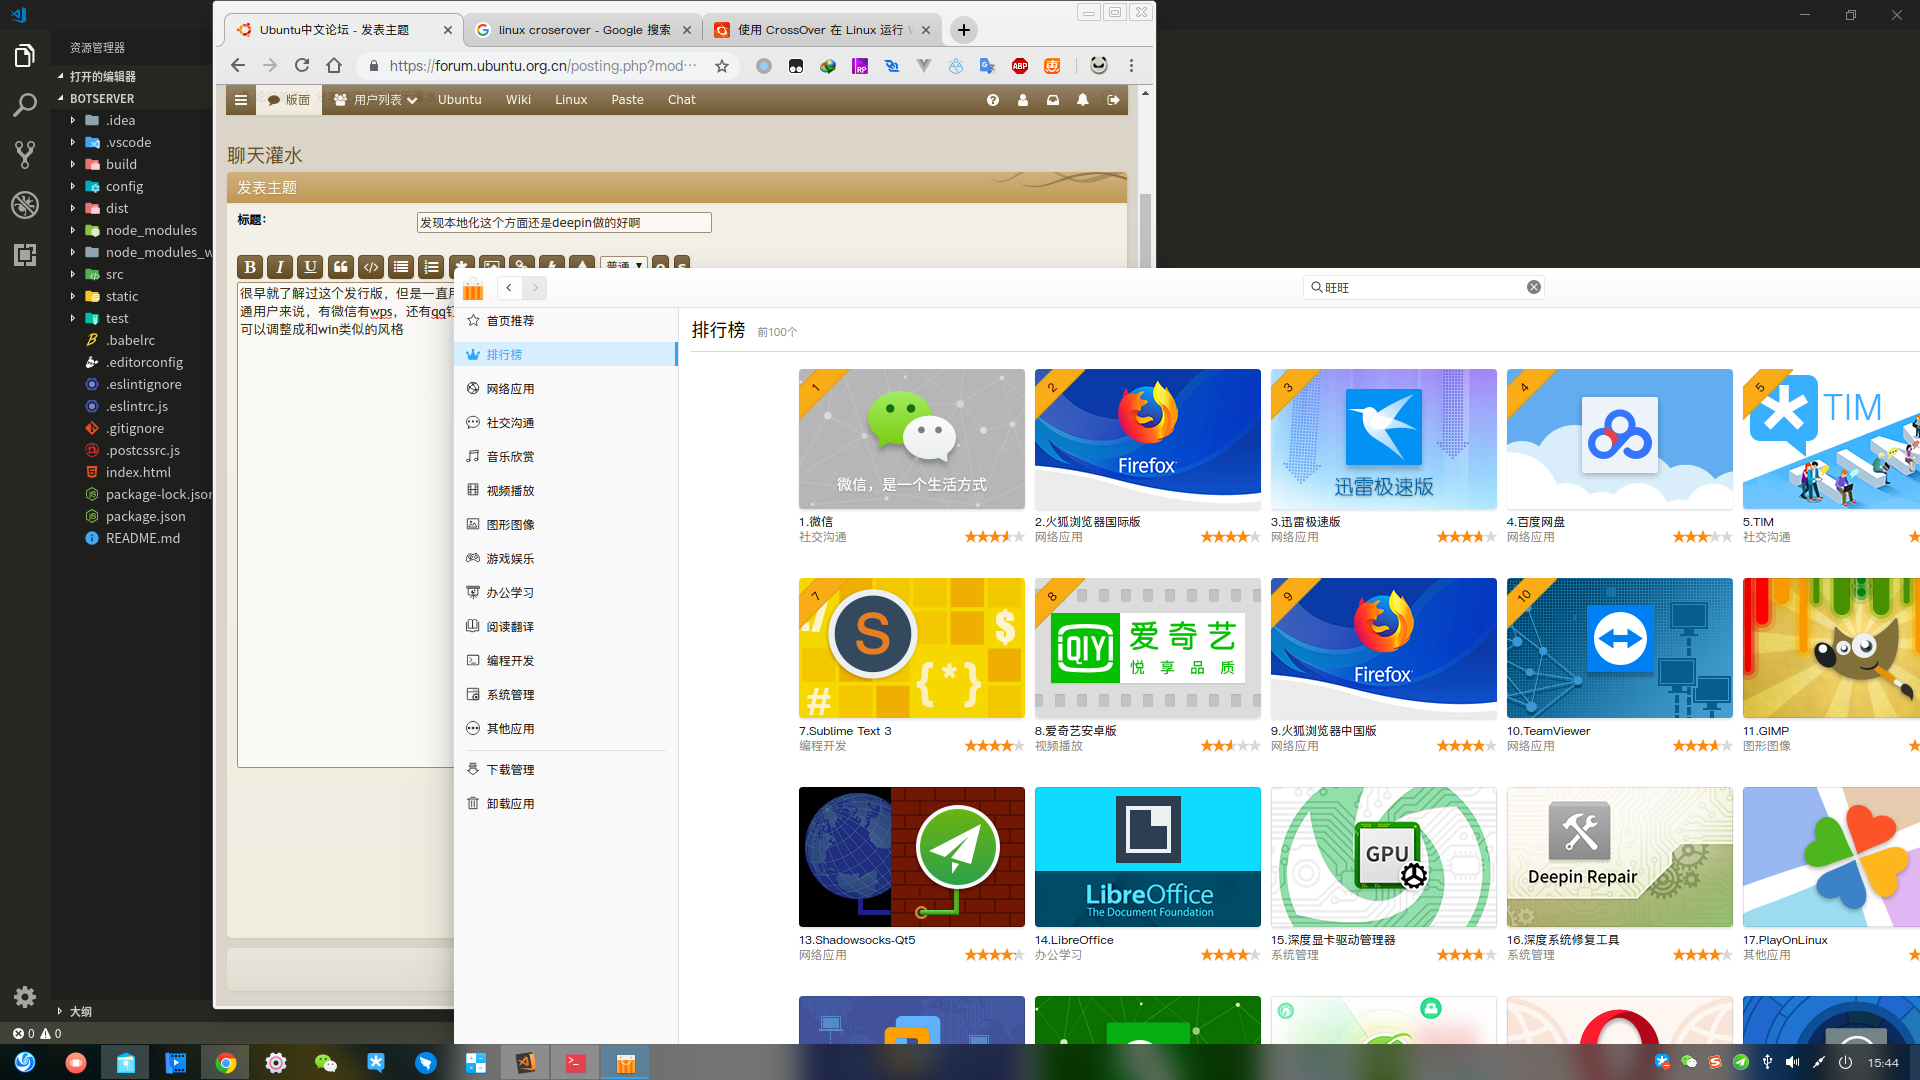The height and width of the screenshot is (1080, 1920).
Task: Open forum help question-mark icon
Action: (x=993, y=100)
